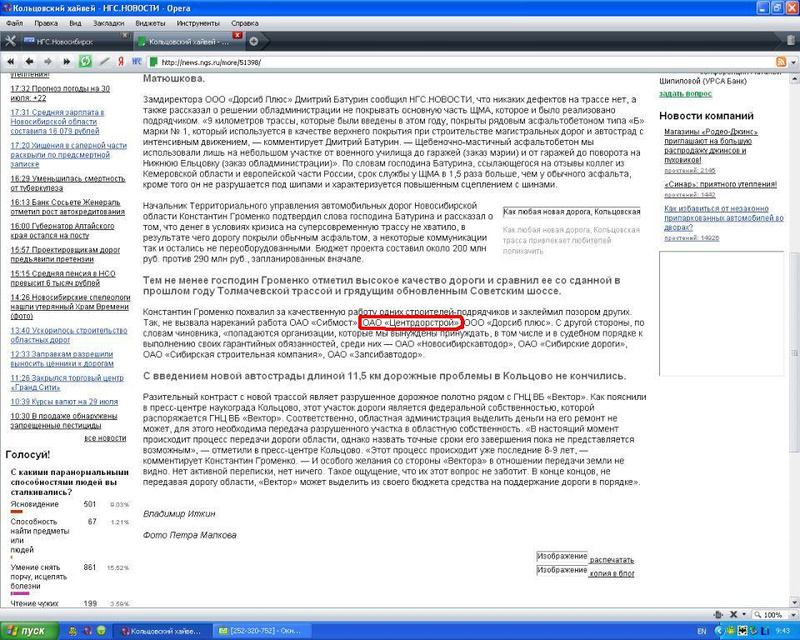The width and height of the screenshot is (800, 640).
Task: Click the empty ad frame under Новости компаний
Action: [x=721, y=313]
